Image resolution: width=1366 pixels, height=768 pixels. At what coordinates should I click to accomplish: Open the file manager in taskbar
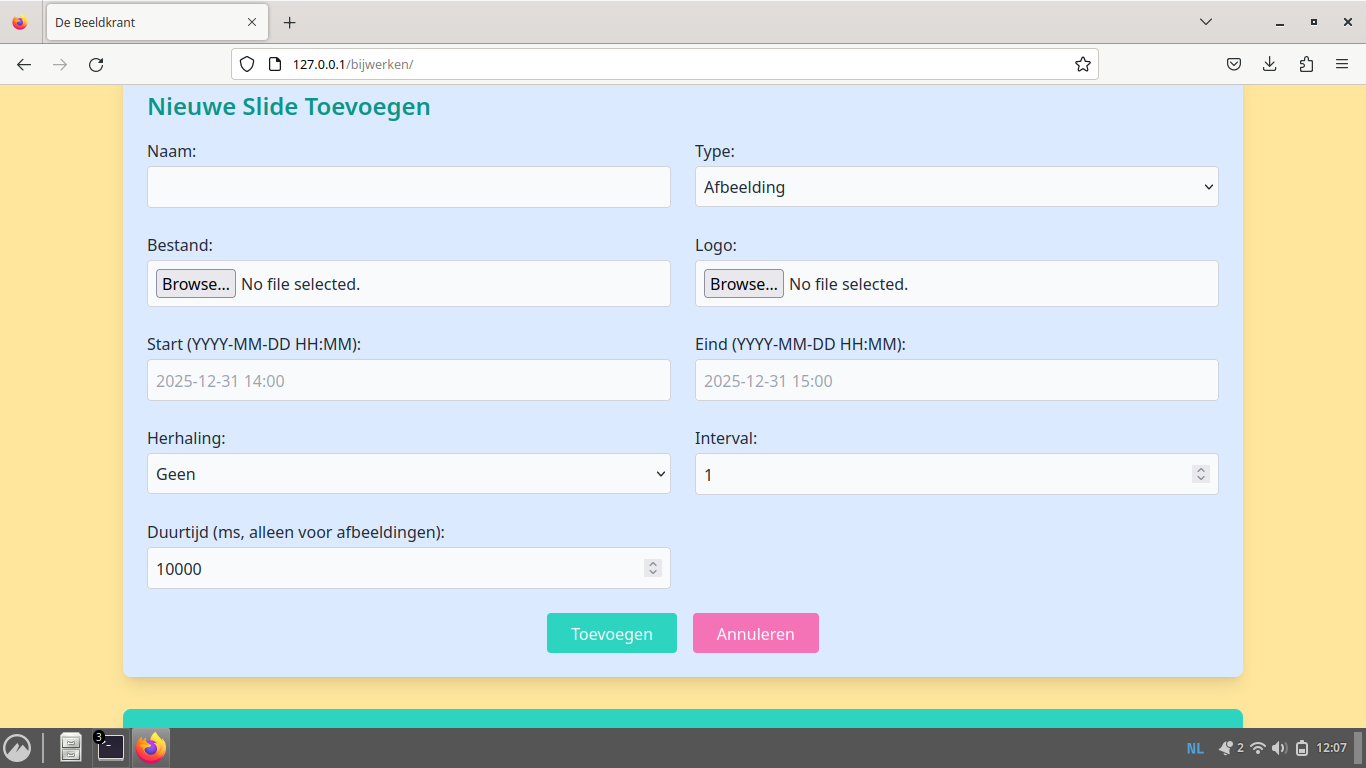pyautogui.click(x=70, y=747)
